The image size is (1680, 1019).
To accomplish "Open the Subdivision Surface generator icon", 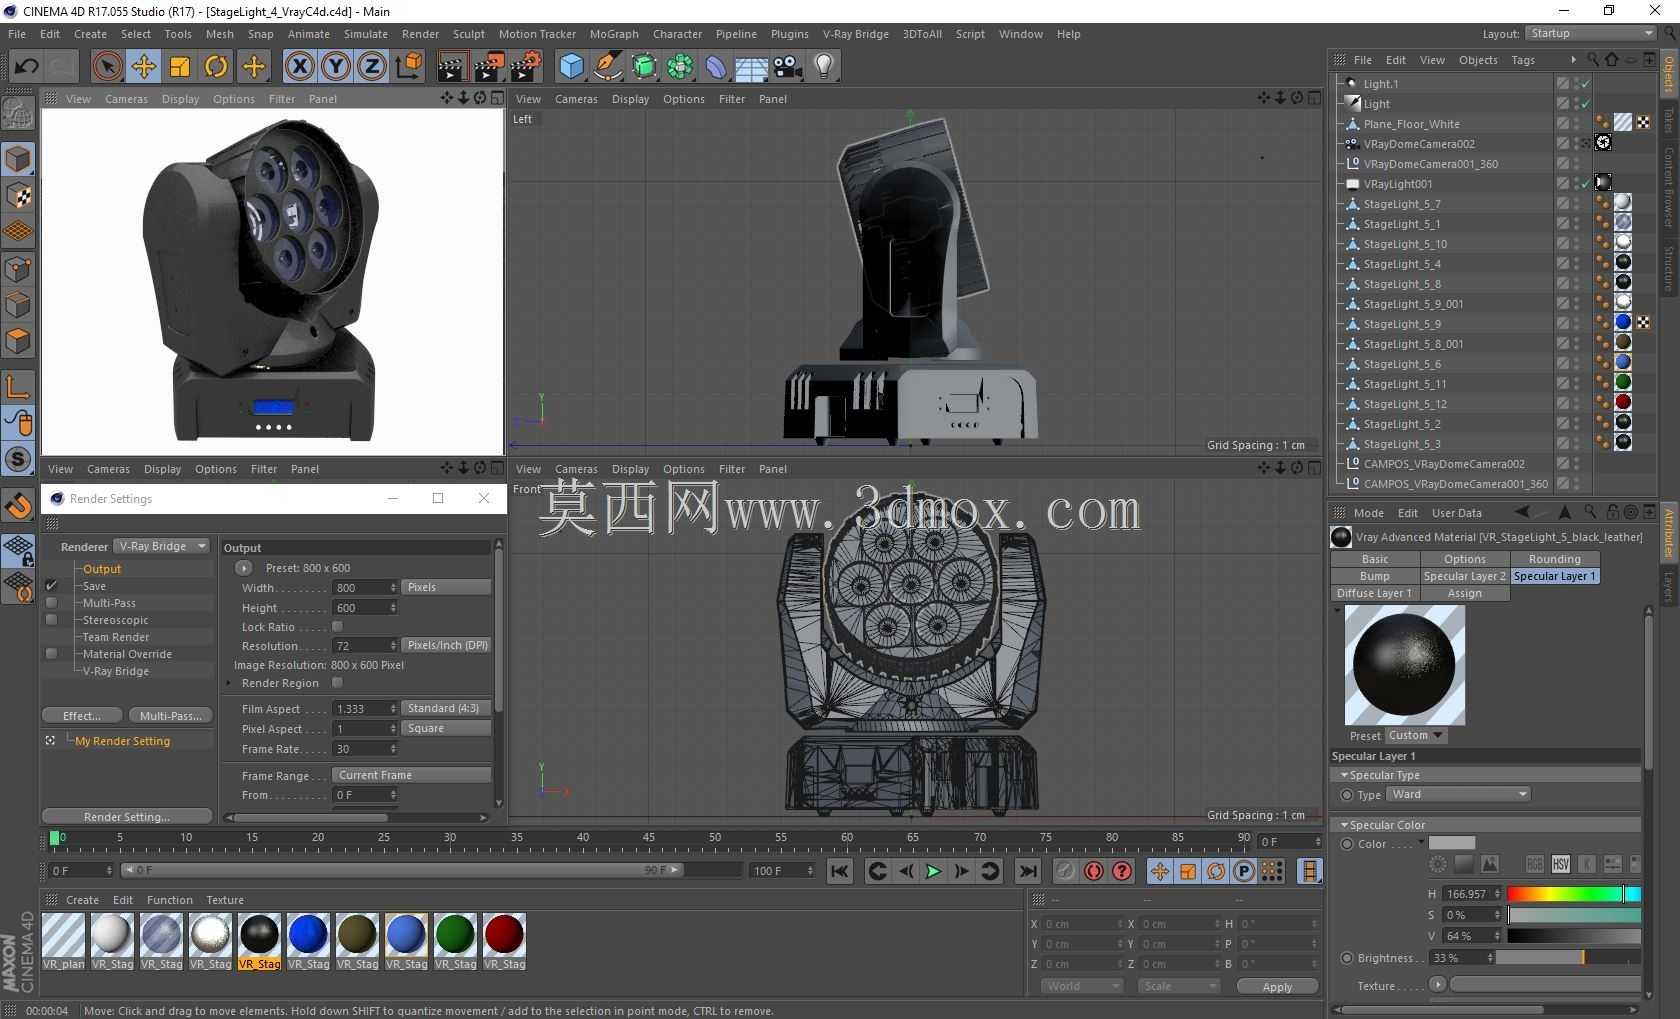I will click(644, 67).
